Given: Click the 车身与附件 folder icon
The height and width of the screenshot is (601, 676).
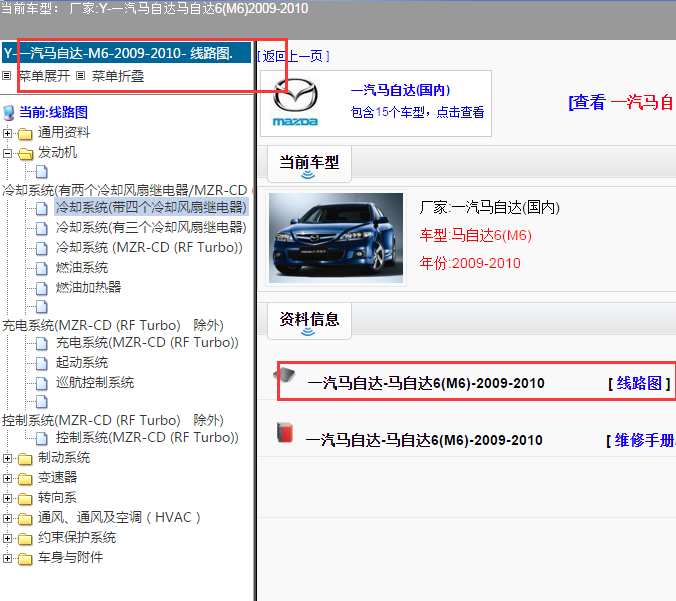Looking at the screenshot, I should point(25,558).
